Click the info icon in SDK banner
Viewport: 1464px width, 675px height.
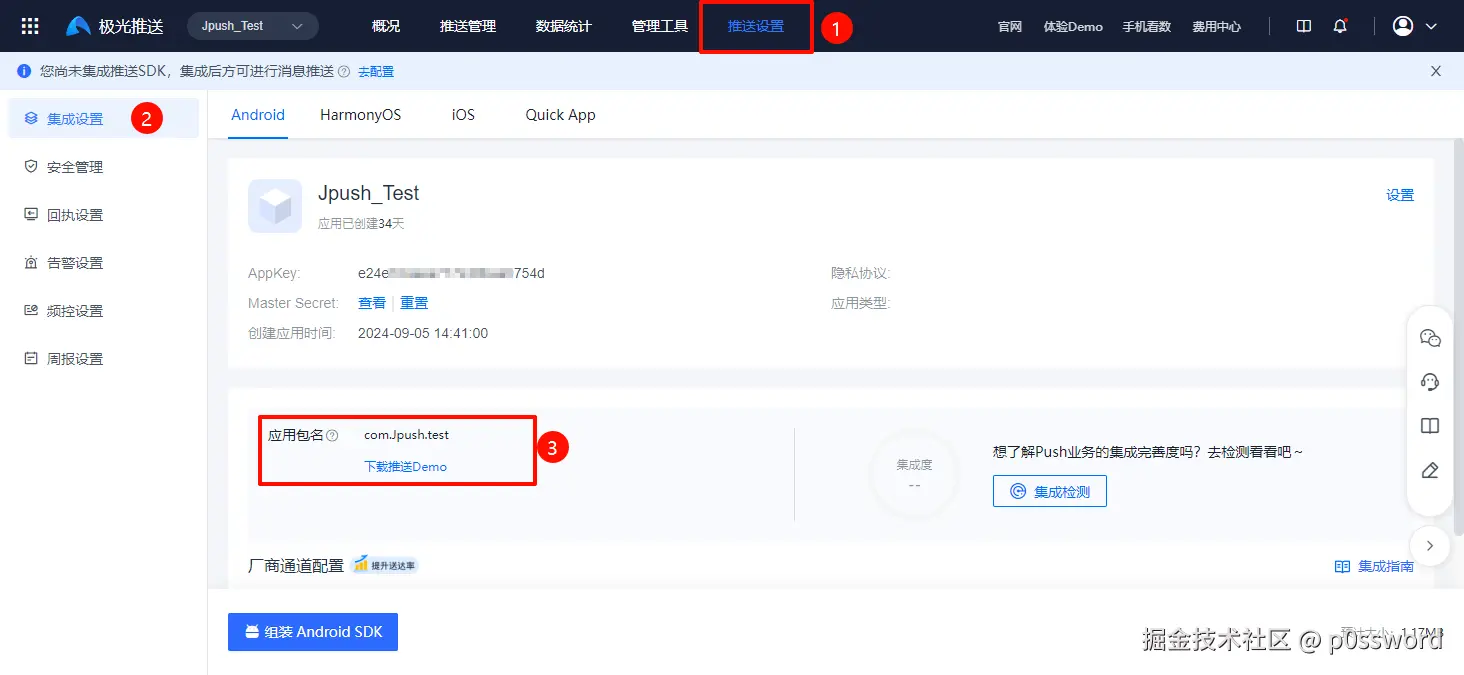click(24, 71)
